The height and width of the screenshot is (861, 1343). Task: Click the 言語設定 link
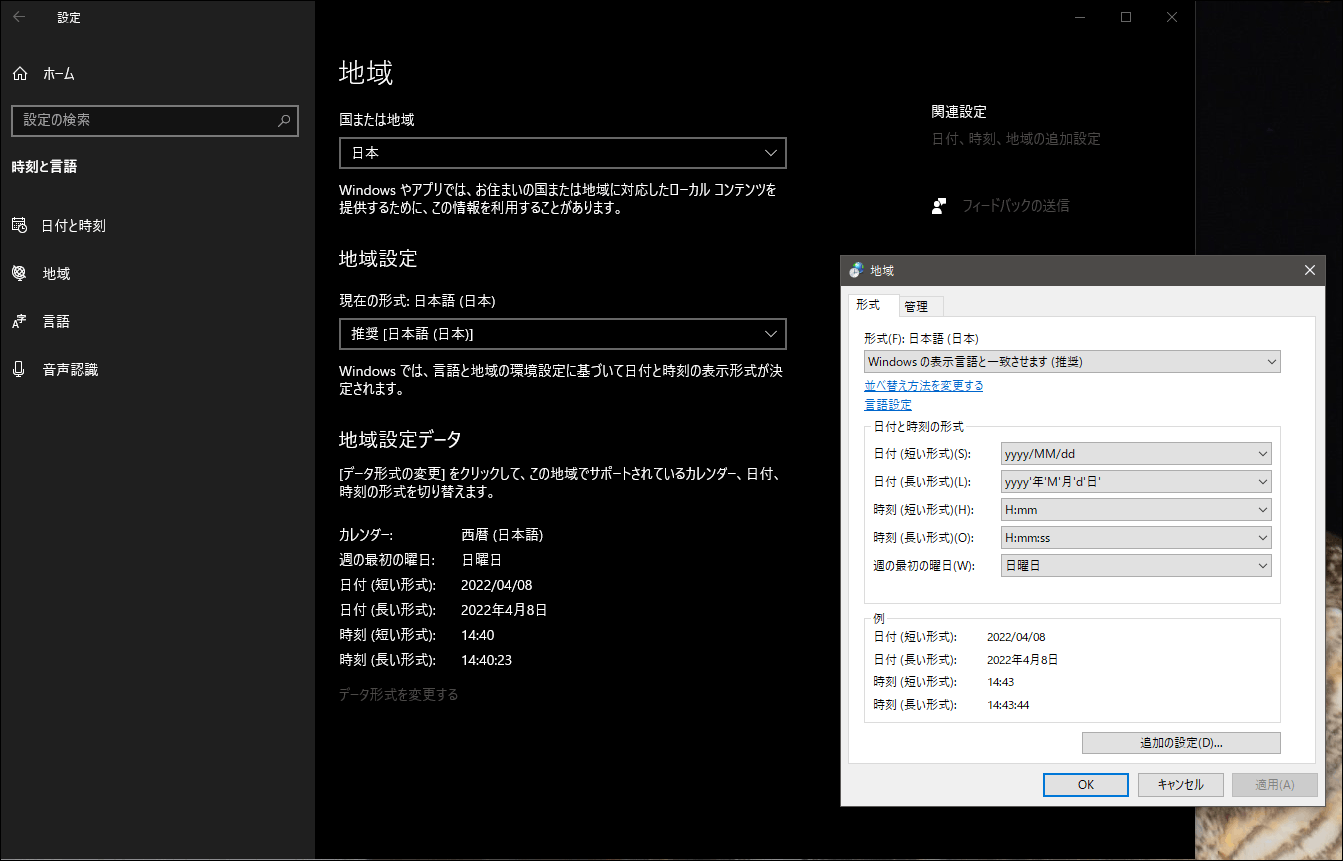(x=888, y=405)
